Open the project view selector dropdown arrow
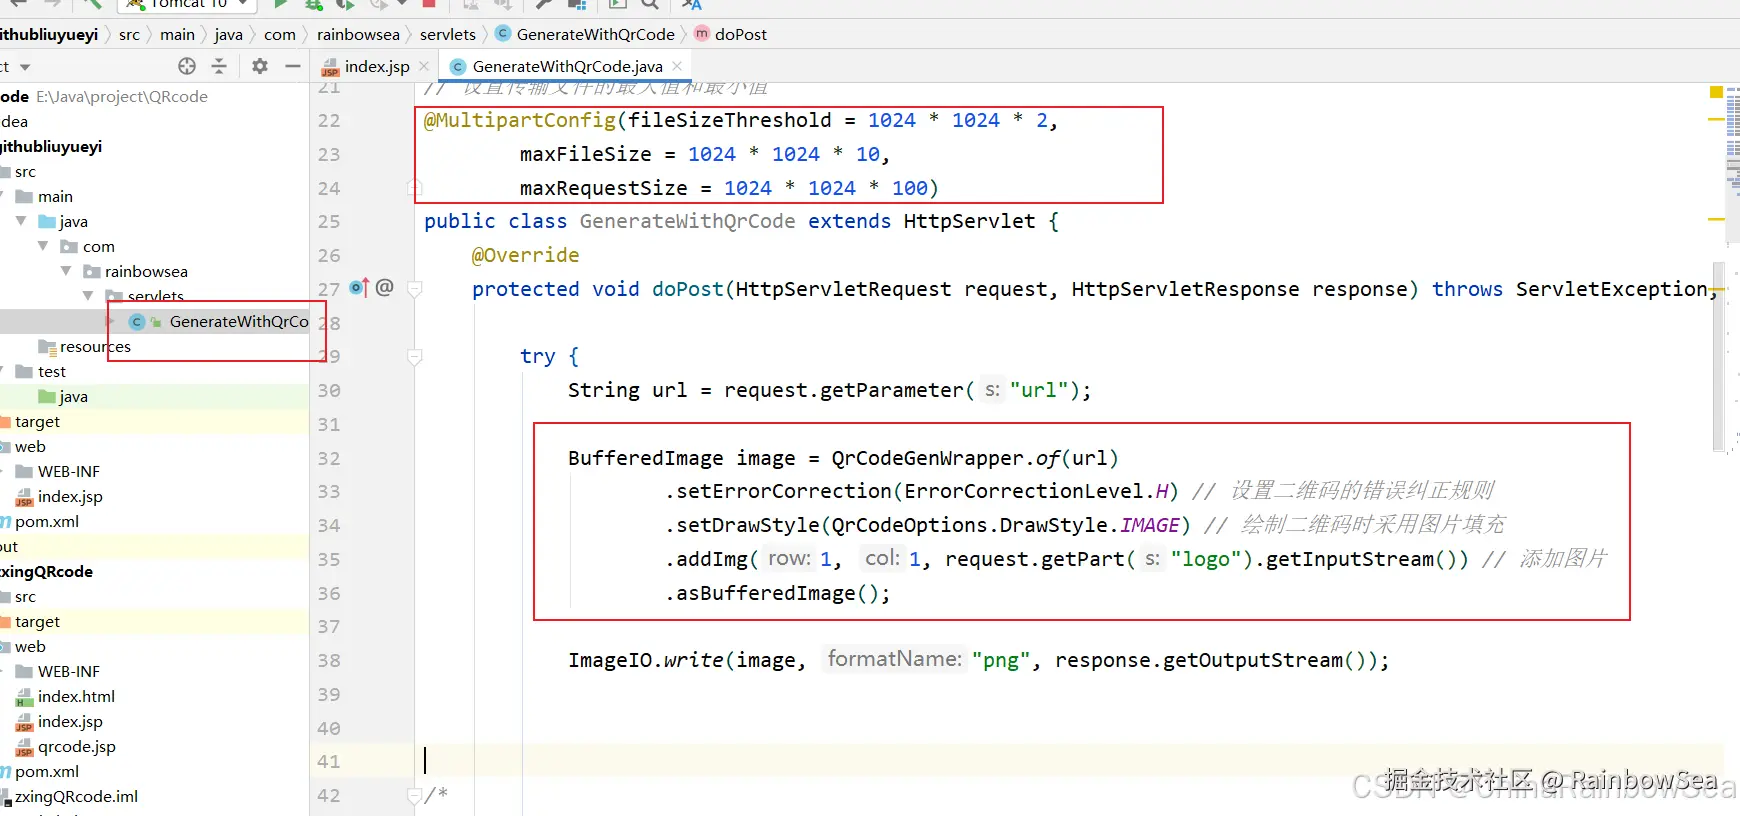The width and height of the screenshot is (1740, 816). tap(25, 67)
